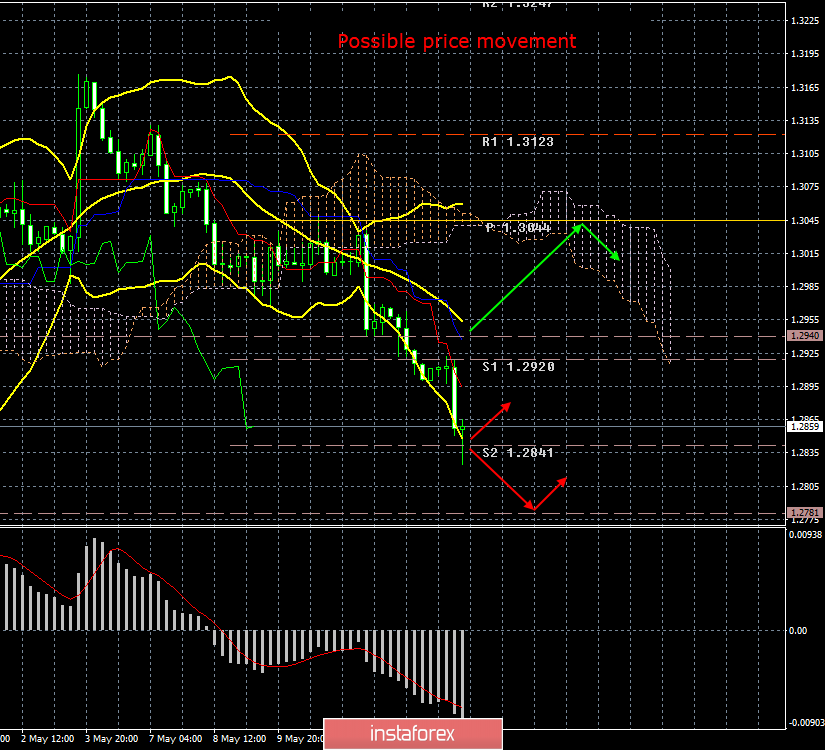
Task: Click price axis value 1.3105
Action: click(806, 154)
